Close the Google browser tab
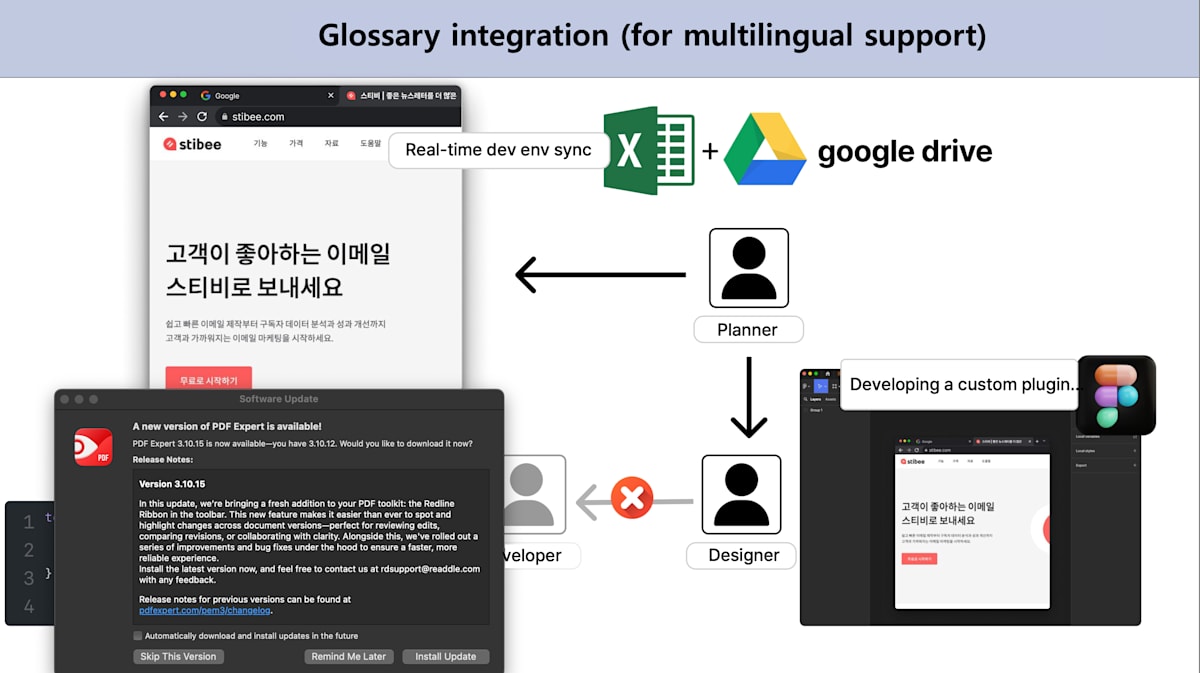1200x673 pixels. click(331, 96)
